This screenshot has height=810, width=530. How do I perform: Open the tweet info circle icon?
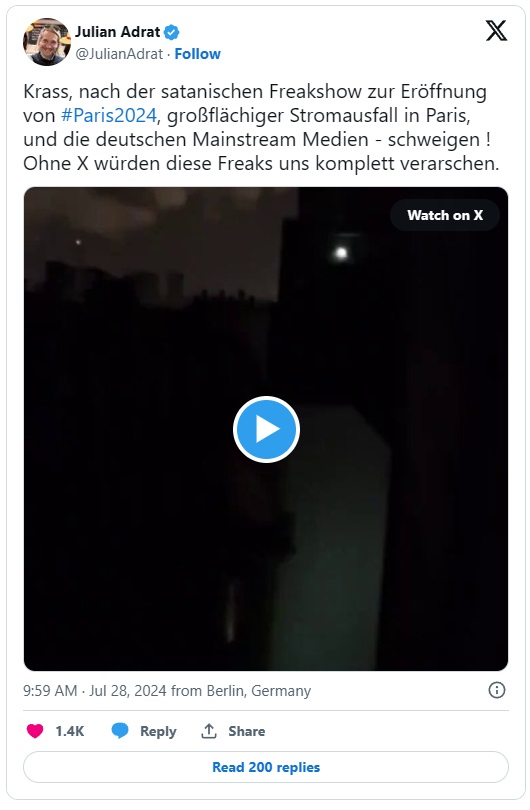[496, 690]
